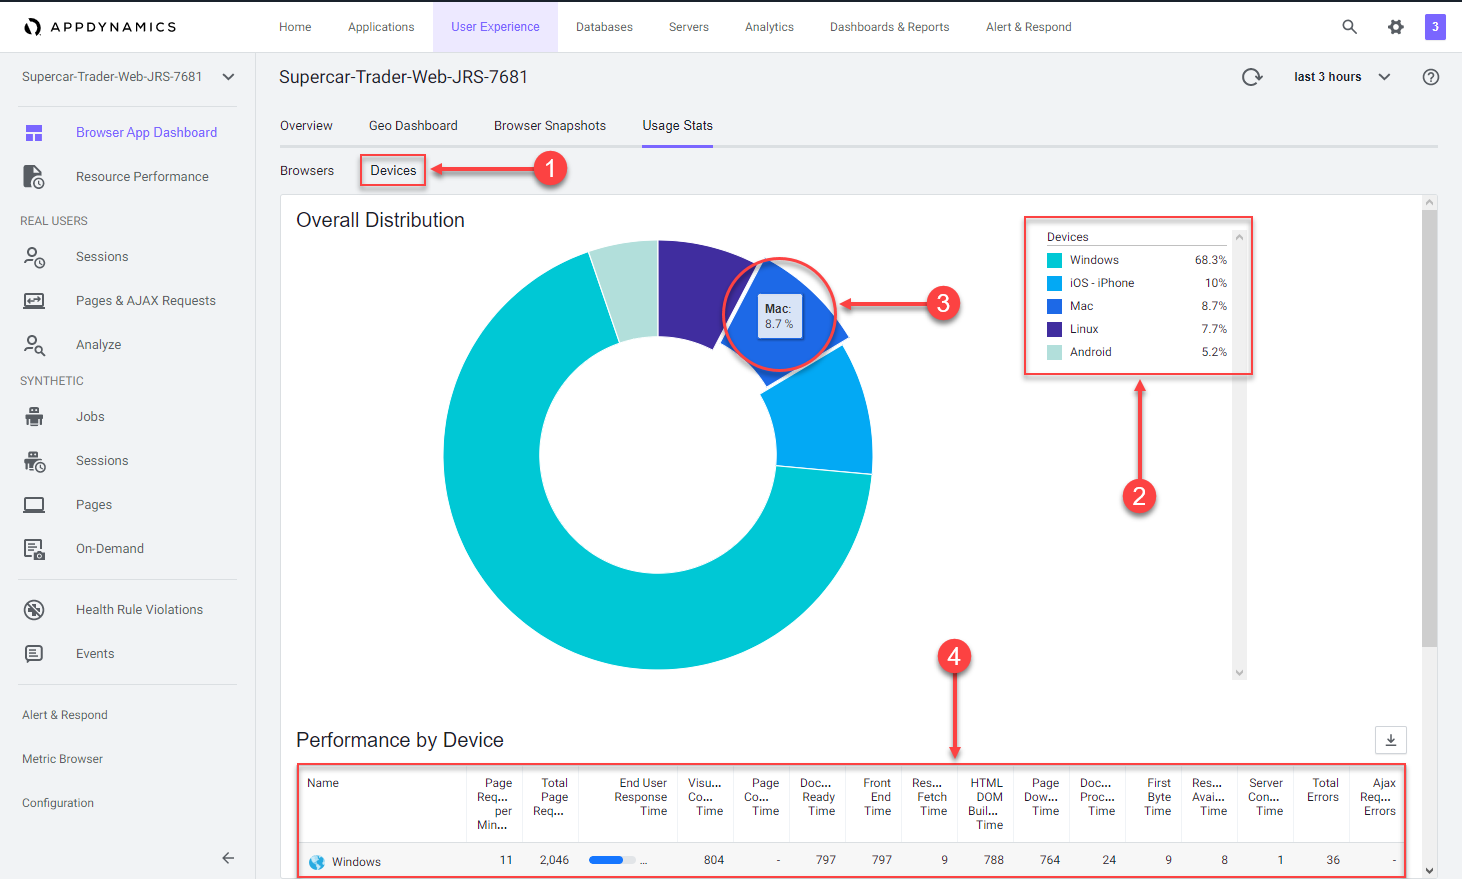Switch to the Overview tab
This screenshot has height=879, width=1462.
coord(306,126)
